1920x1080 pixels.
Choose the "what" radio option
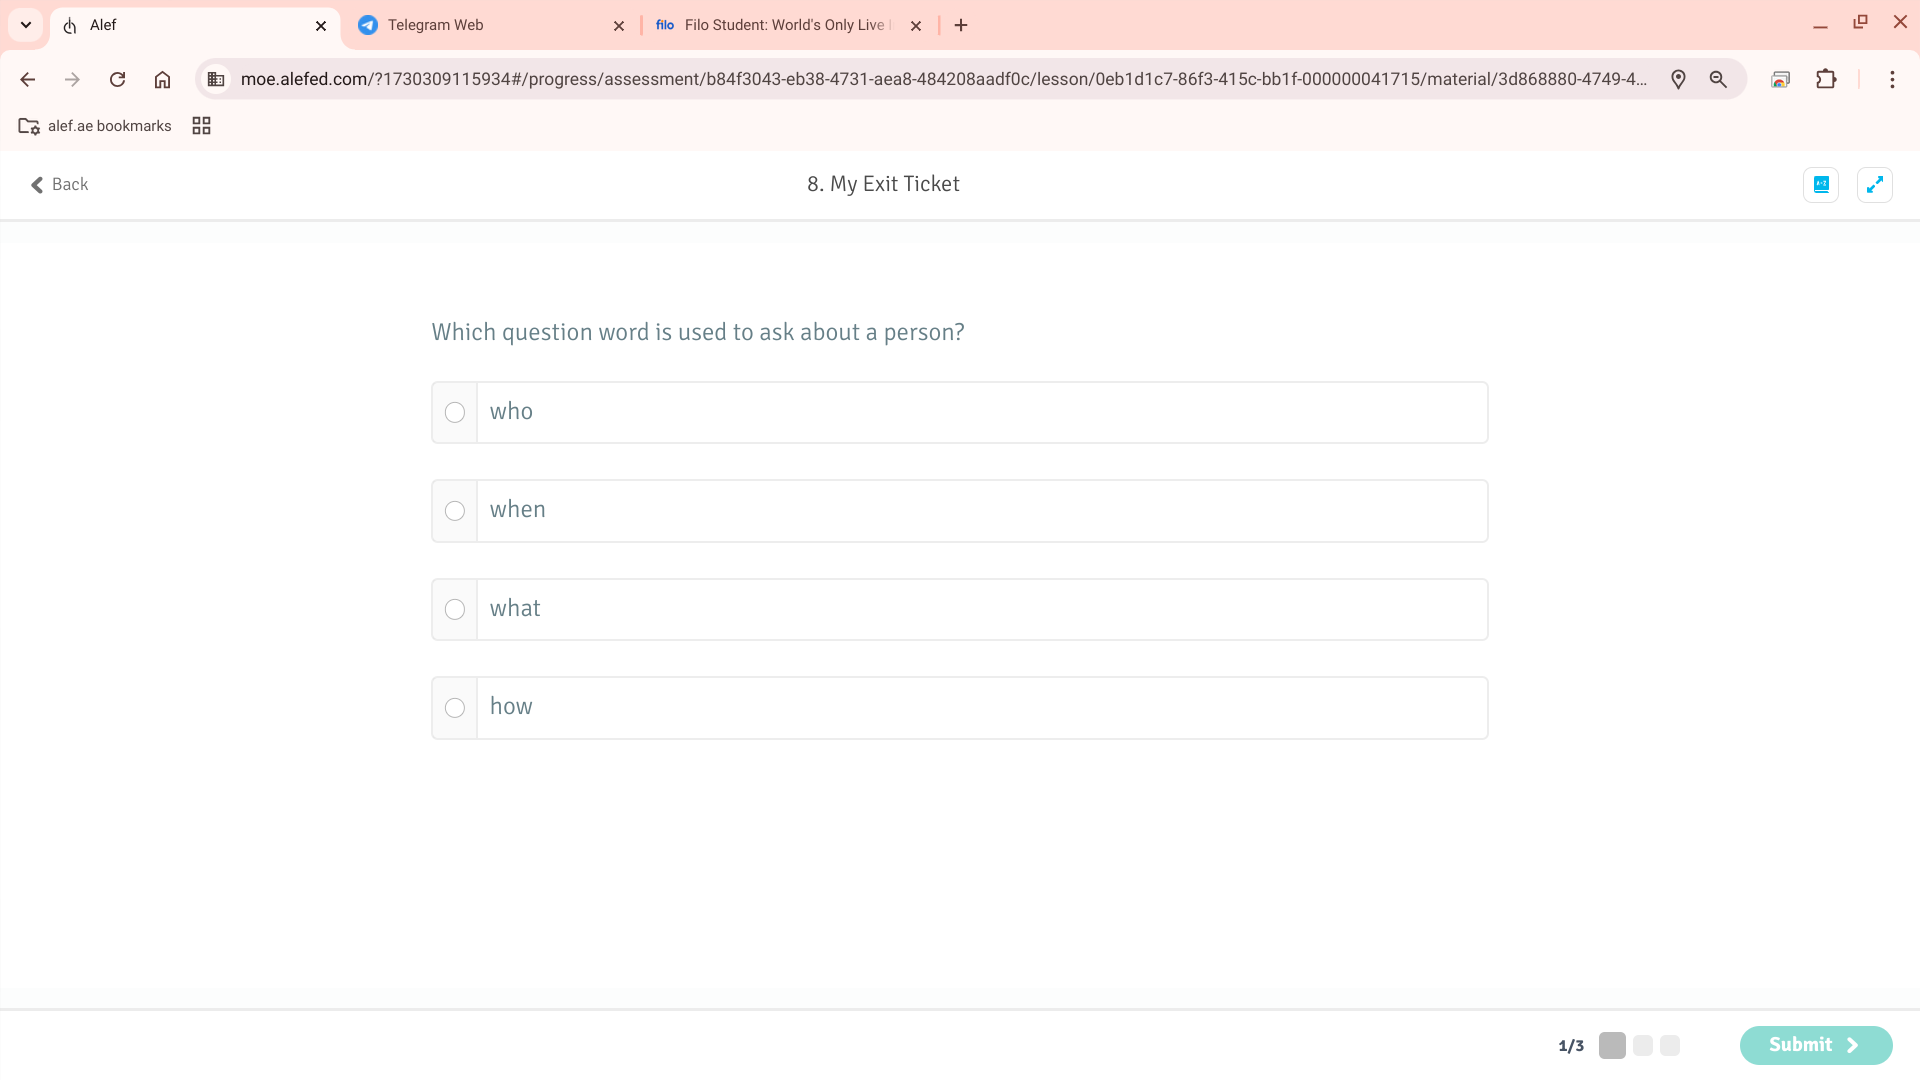pos(455,609)
